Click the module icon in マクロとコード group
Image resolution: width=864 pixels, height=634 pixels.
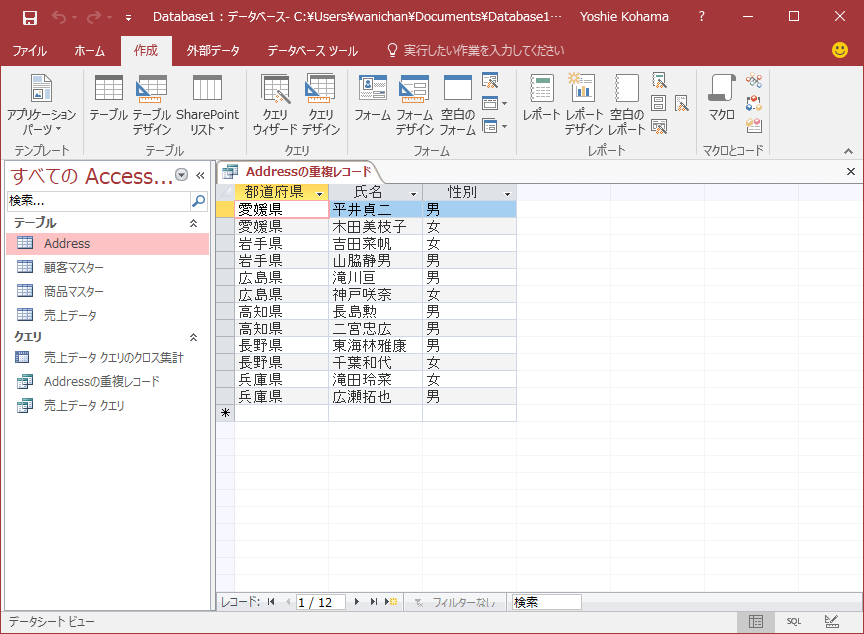pyautogui.click(x=754, y=81)
